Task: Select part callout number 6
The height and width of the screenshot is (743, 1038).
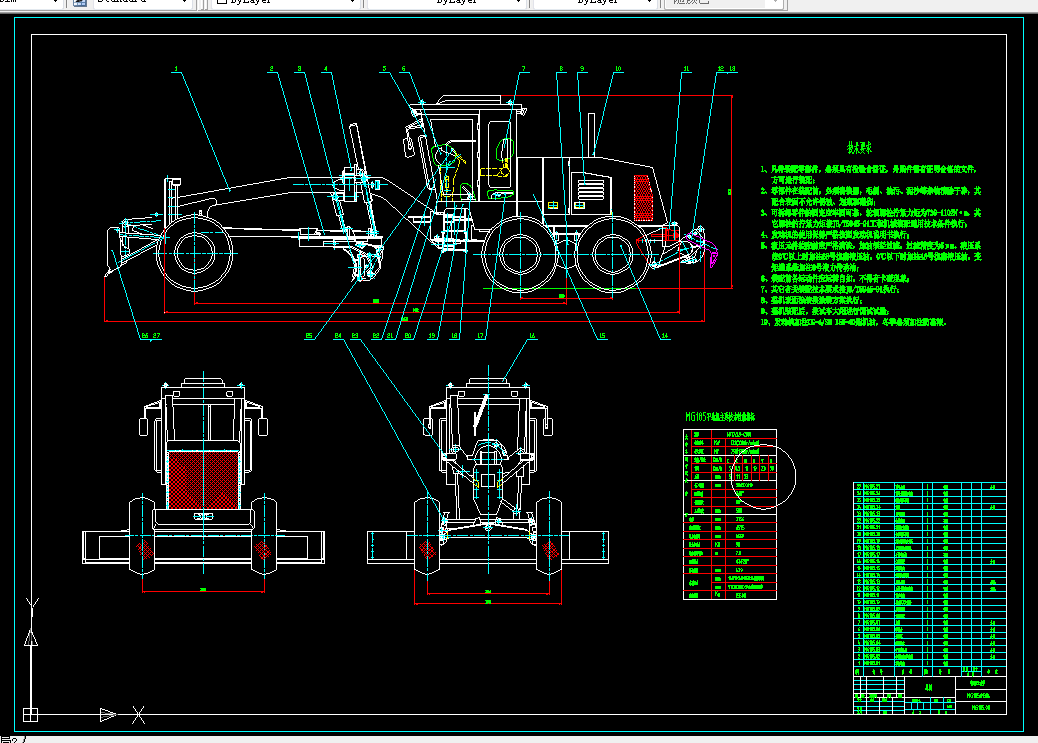Action: pos(403,69)
